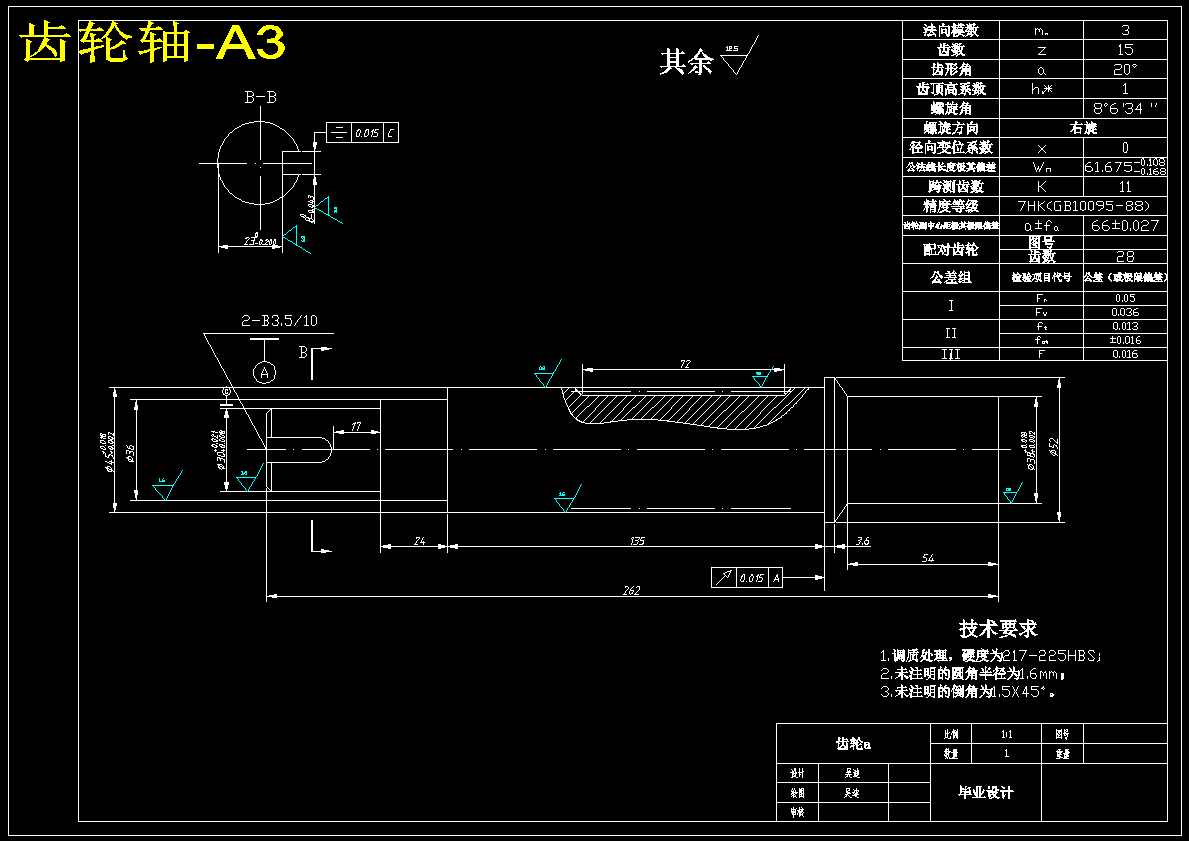Click the 61.675 span length value

pos(1125,167)
